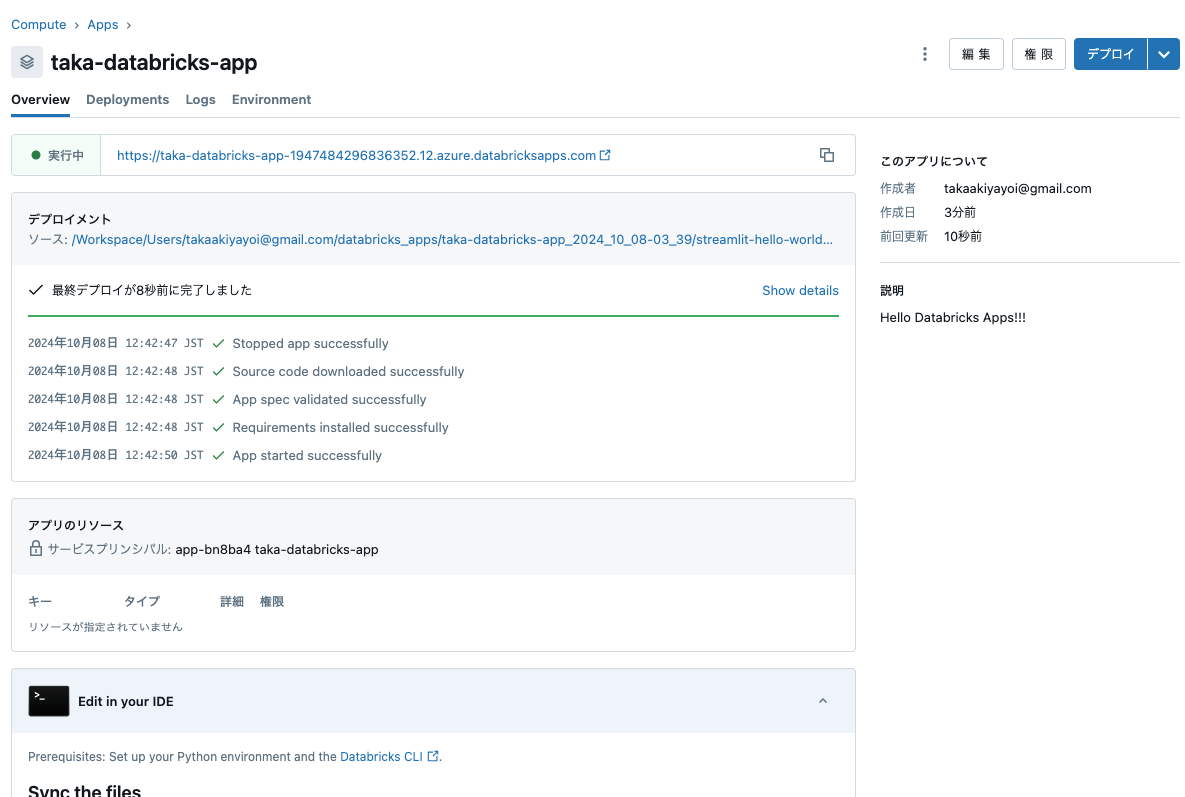Click the このアプリについて heading
The height and width of the screenshot is (797, 1185).
pos(933,161)
